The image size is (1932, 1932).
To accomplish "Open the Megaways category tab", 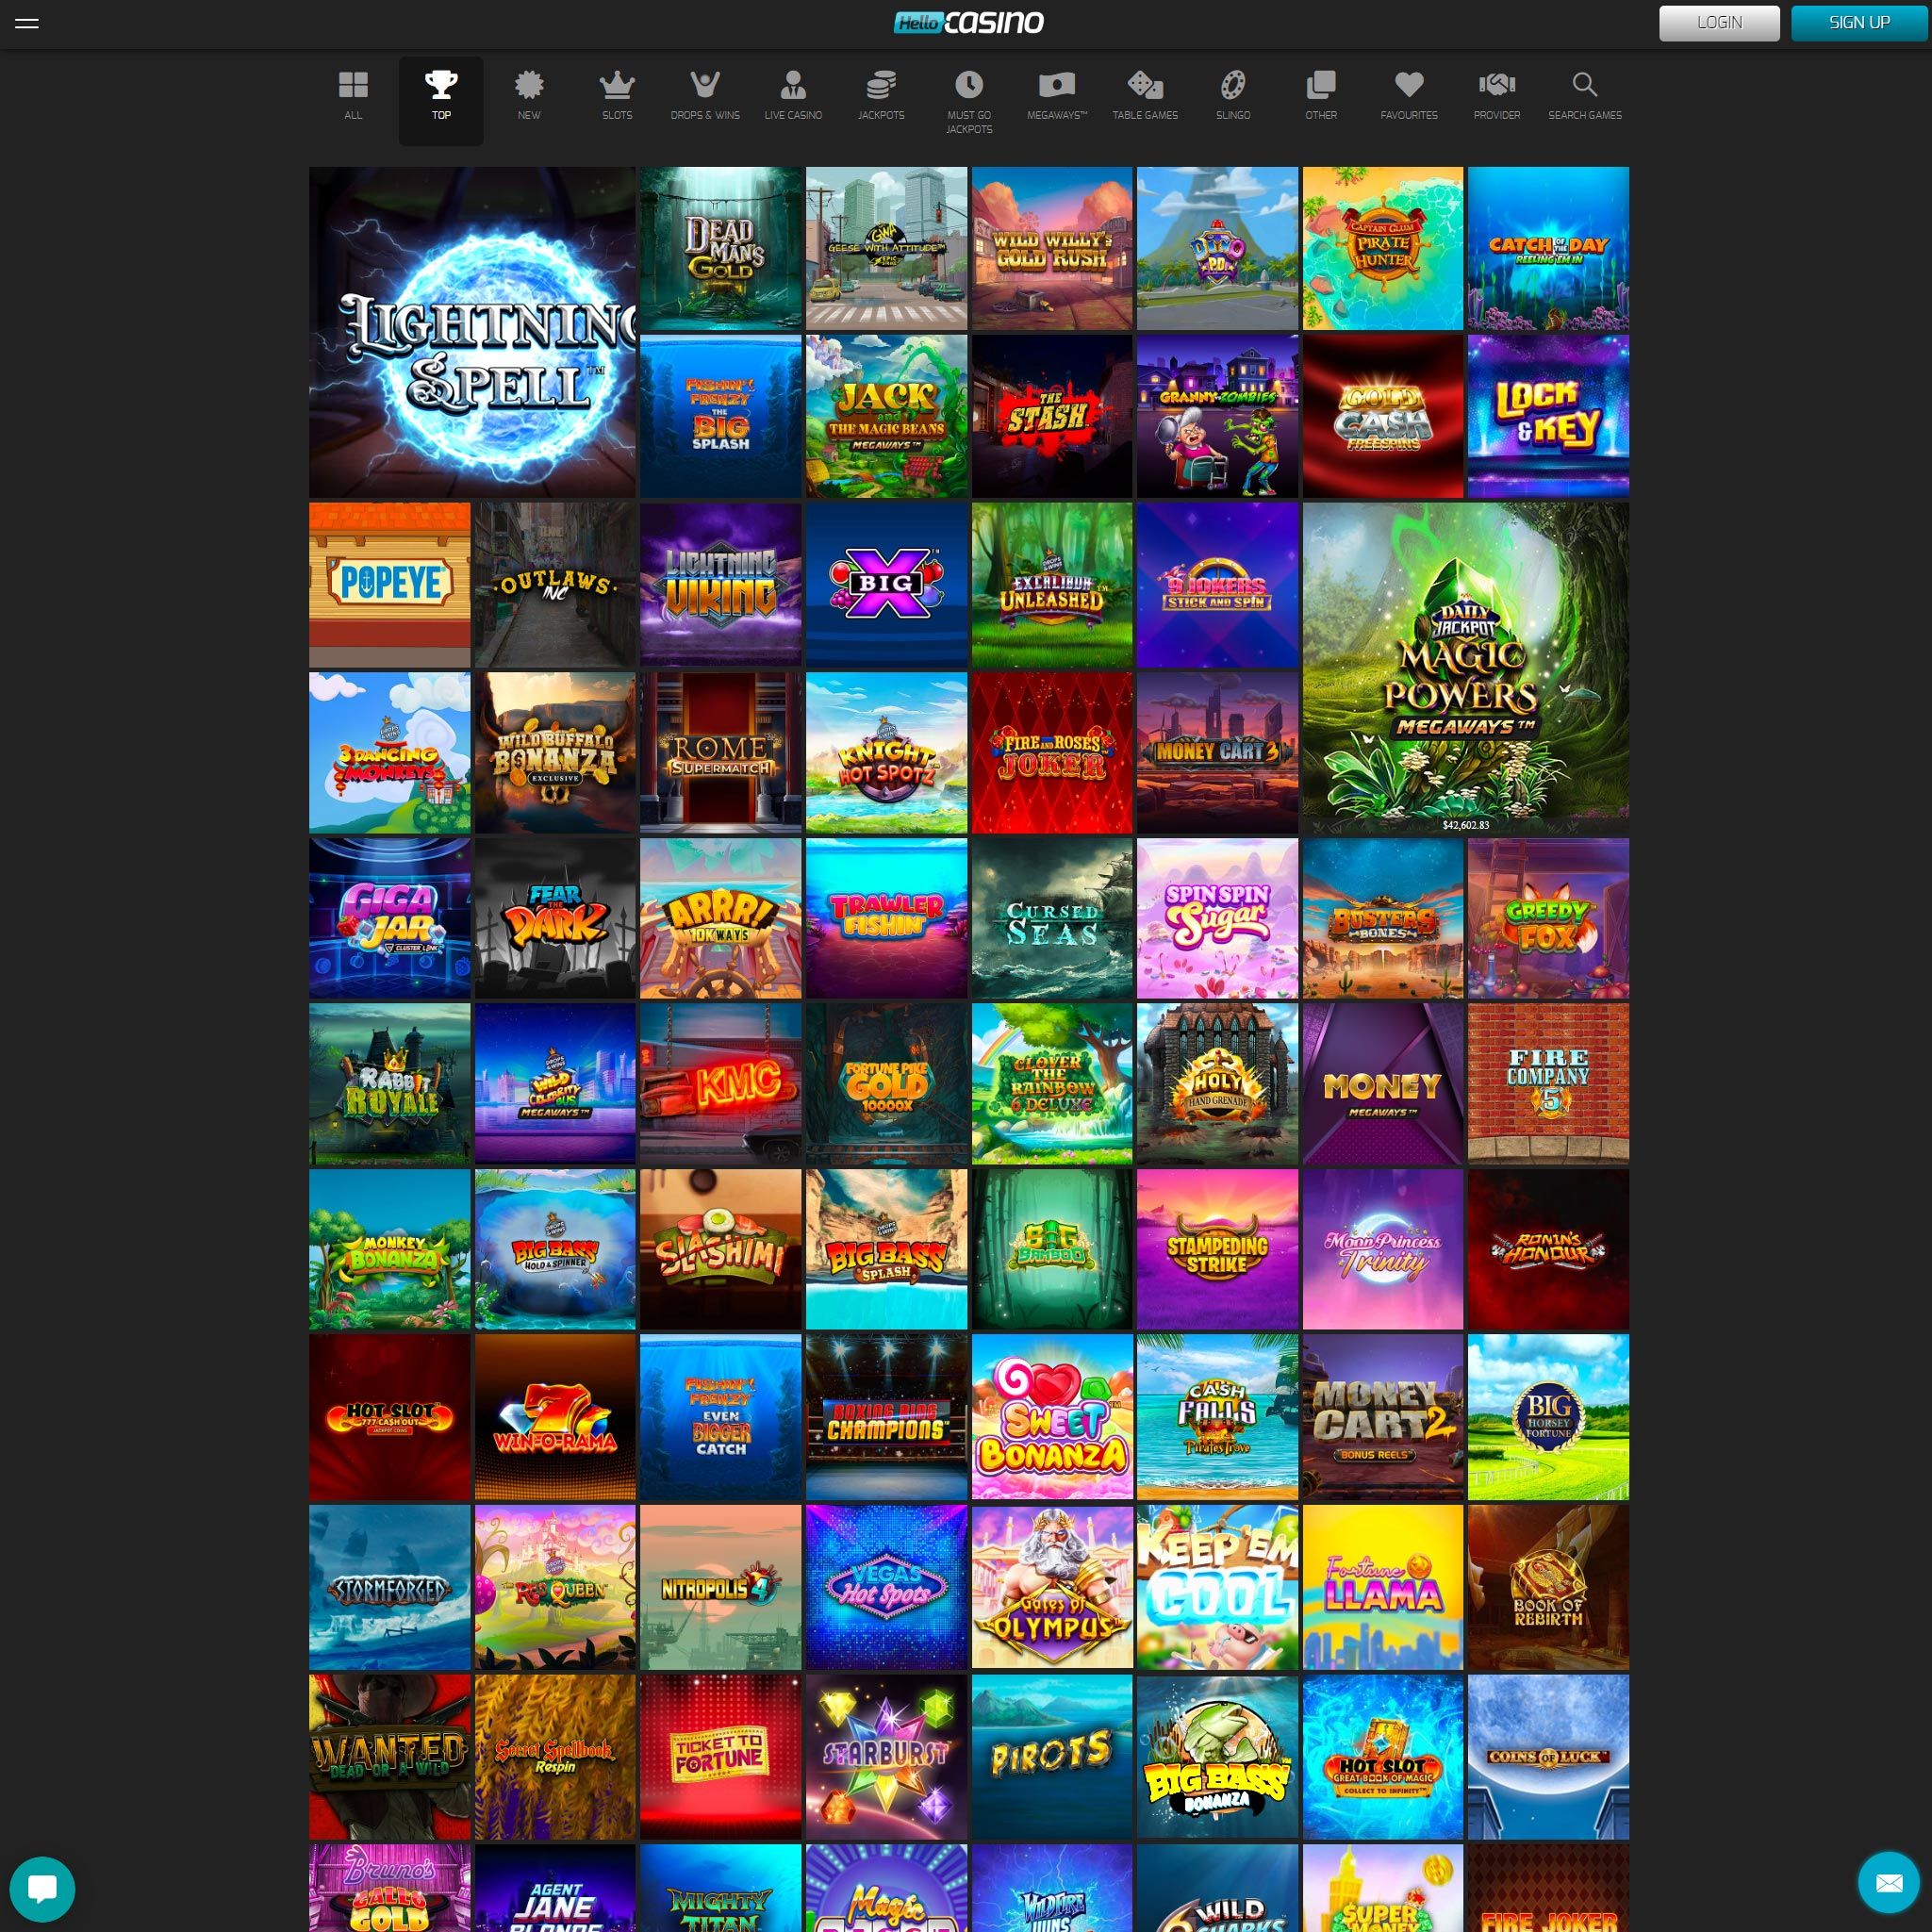I will (1056, 87).
